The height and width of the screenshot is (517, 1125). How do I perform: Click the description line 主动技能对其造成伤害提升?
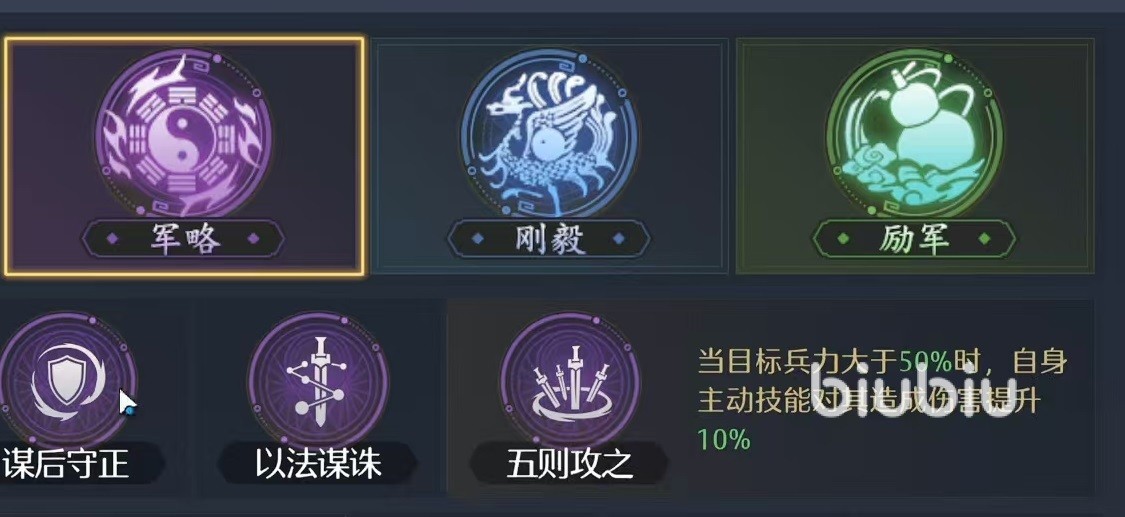867,401
